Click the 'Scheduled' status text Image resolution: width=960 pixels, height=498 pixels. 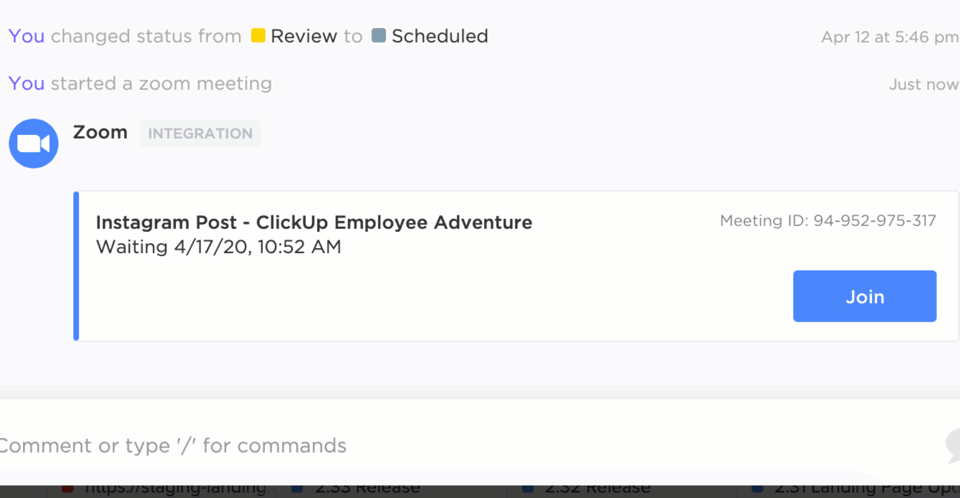pos(439,36)
